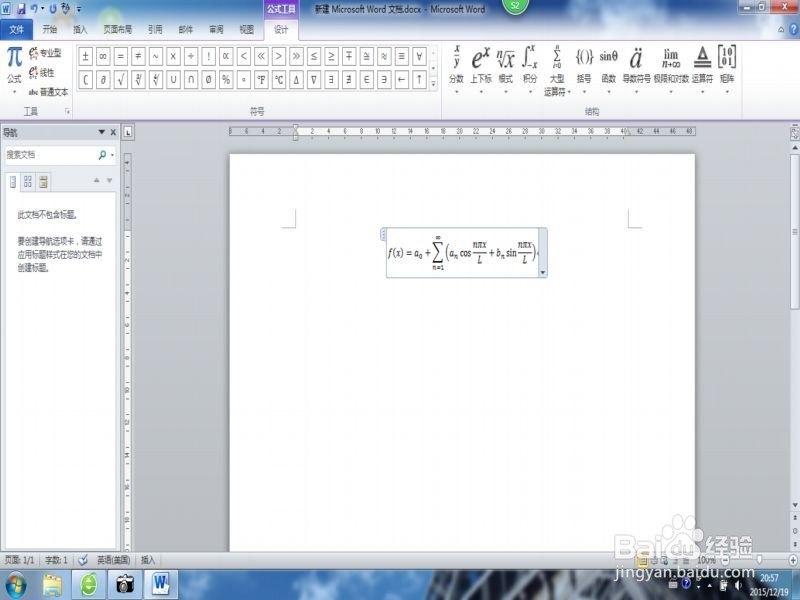Insert the degrees Fahrenheit symbol
The height and width of the screenshot is (600, 800).
tap(261, 80)
